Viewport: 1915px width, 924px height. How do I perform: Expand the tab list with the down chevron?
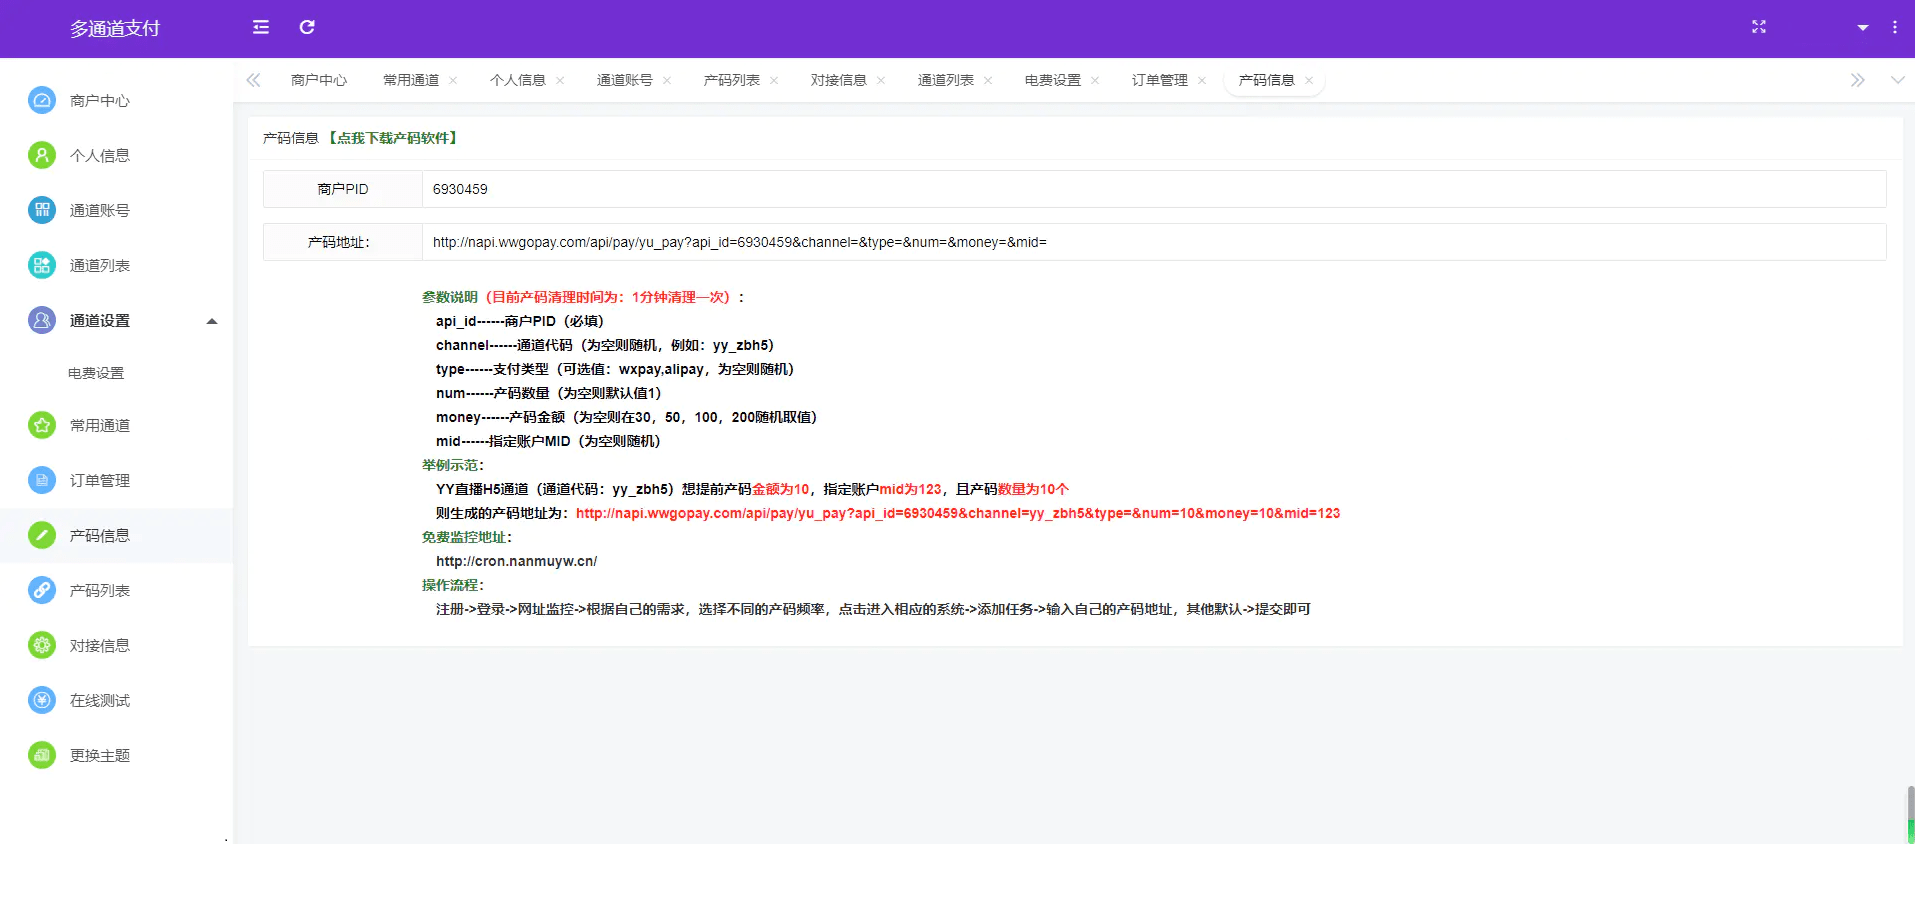pos(1899,80)
